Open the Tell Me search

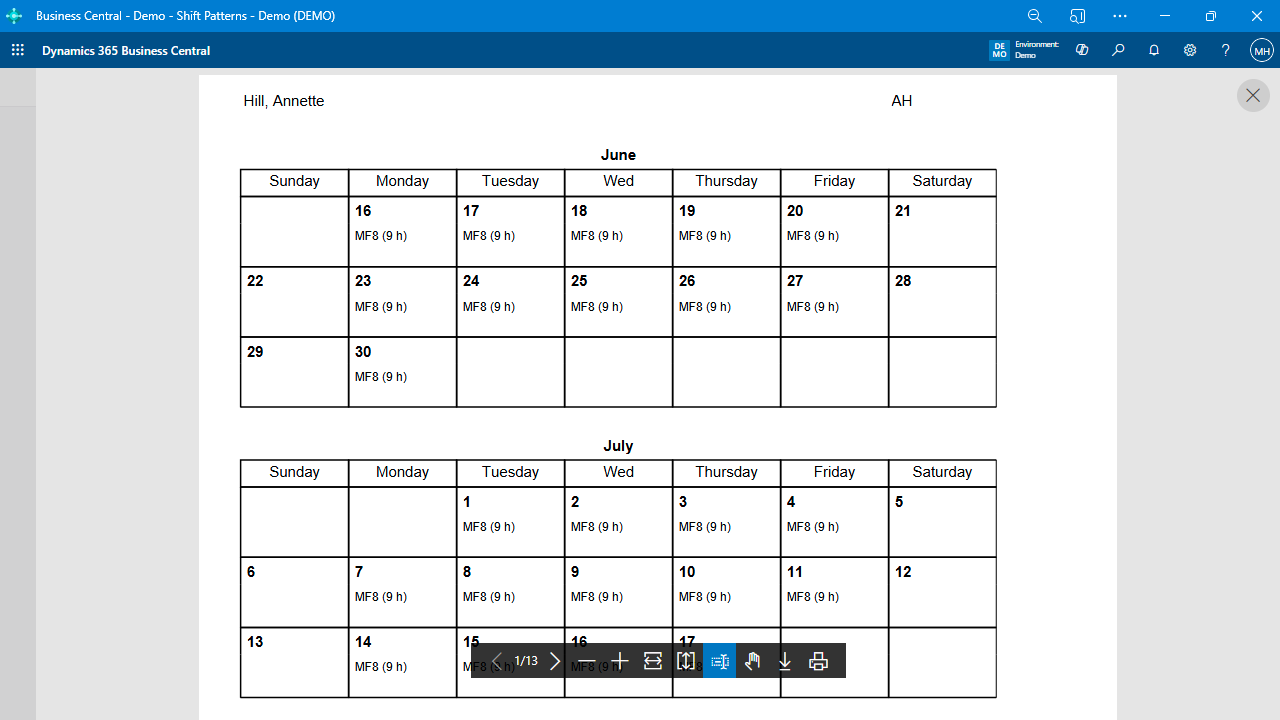1118,50
